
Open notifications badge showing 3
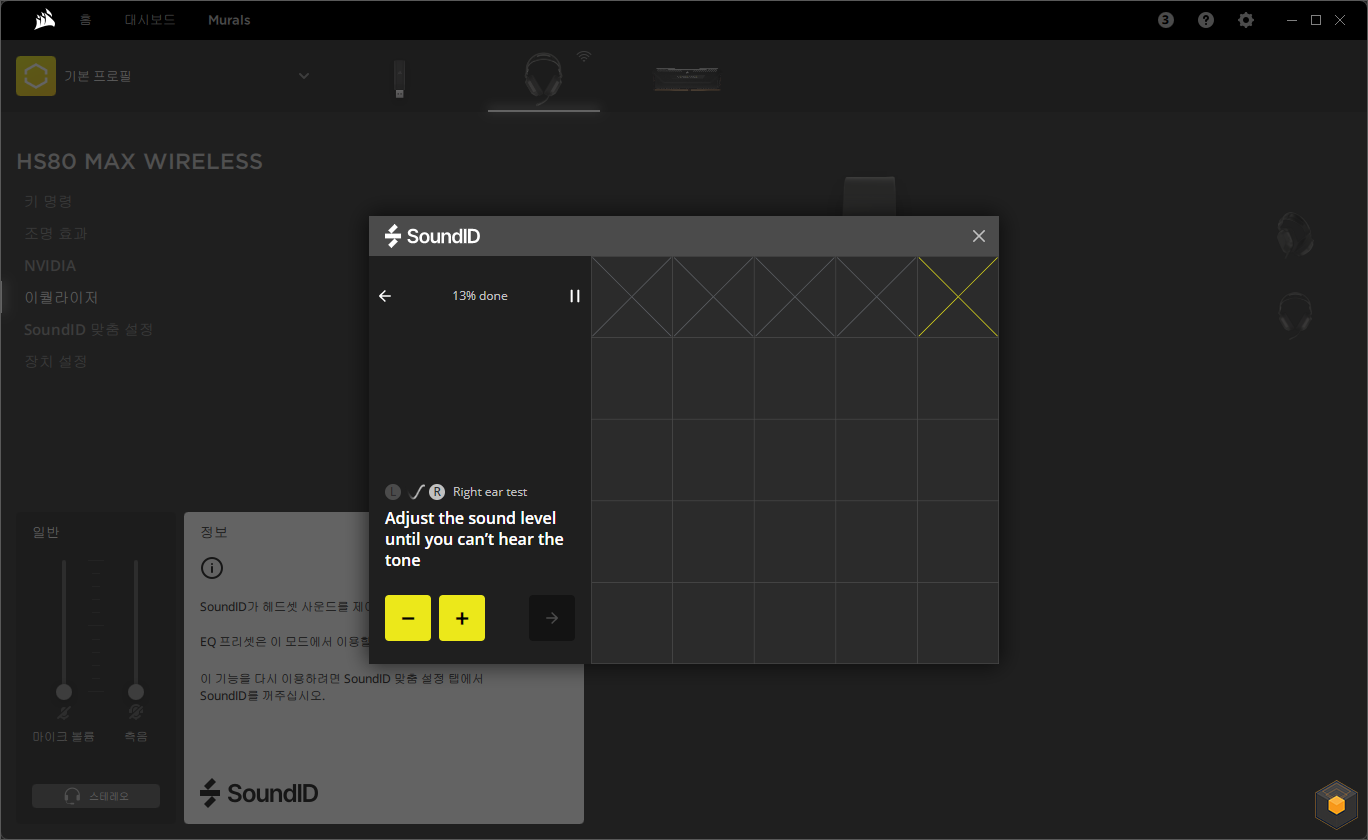tap(1166, 20)
